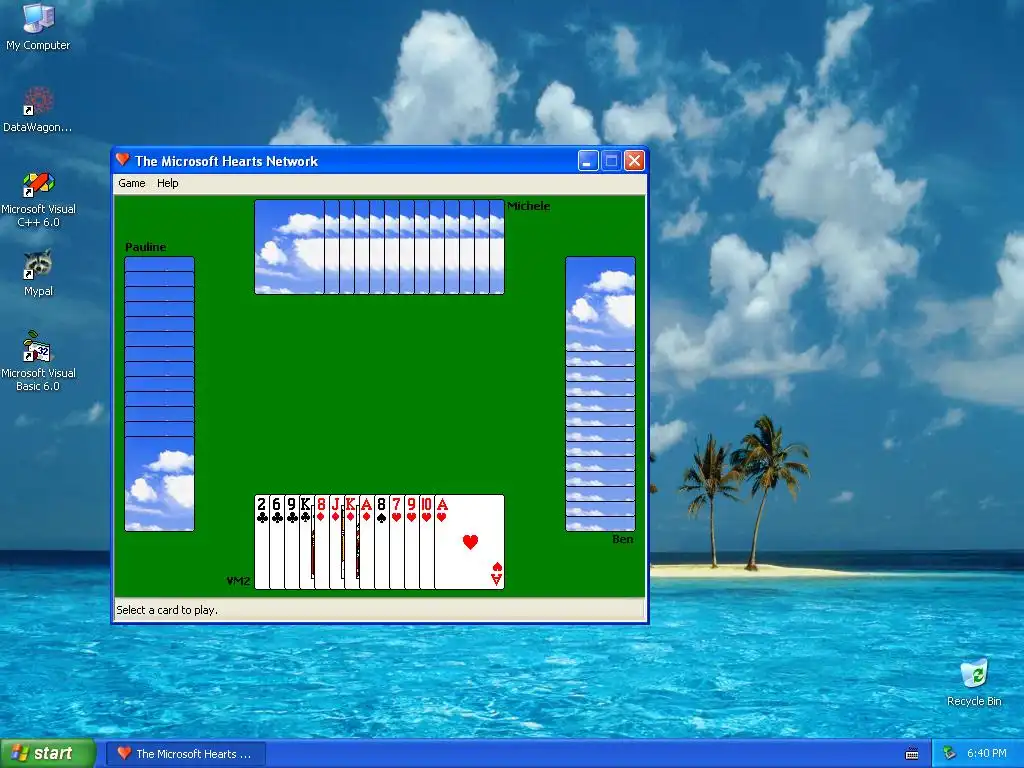
Task: Select the 7 of hearts card
Action: 397,542
